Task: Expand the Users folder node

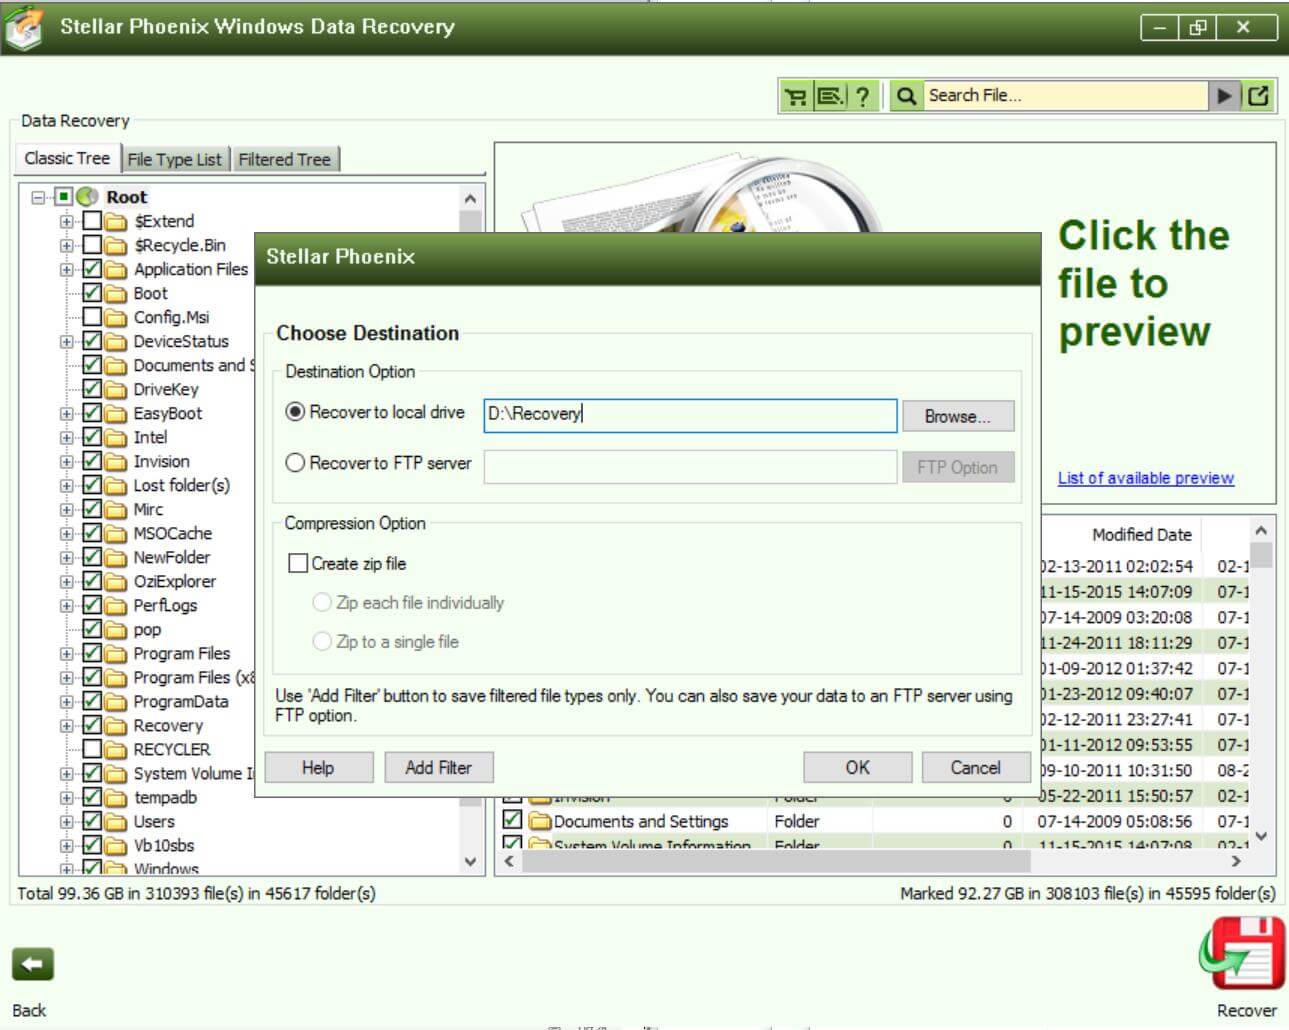Action: point(66,821)
